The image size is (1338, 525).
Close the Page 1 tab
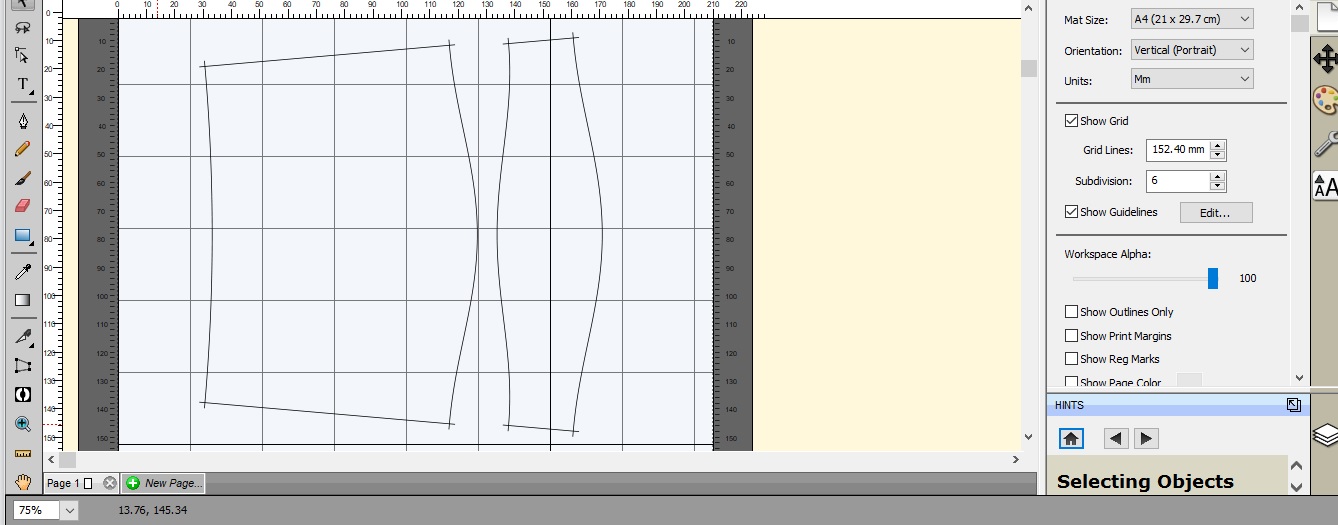click(110, 483)
